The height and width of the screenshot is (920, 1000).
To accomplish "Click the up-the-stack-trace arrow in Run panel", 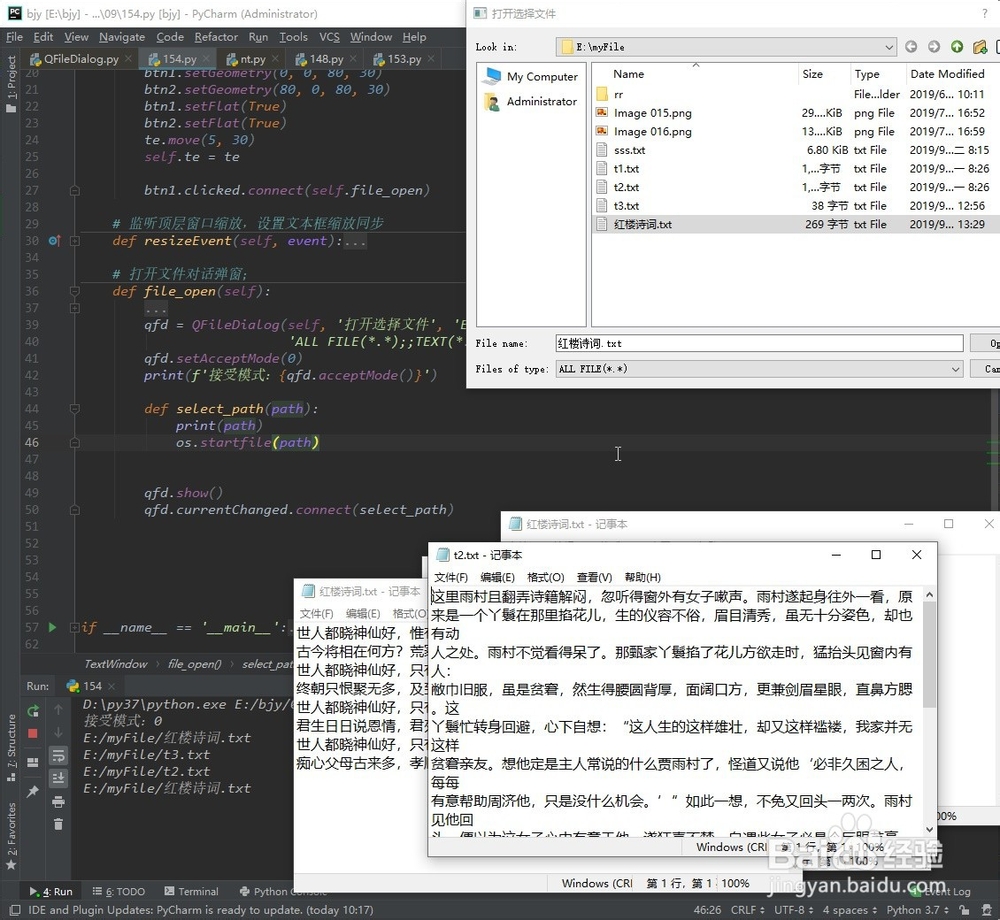I will point(58,710).
